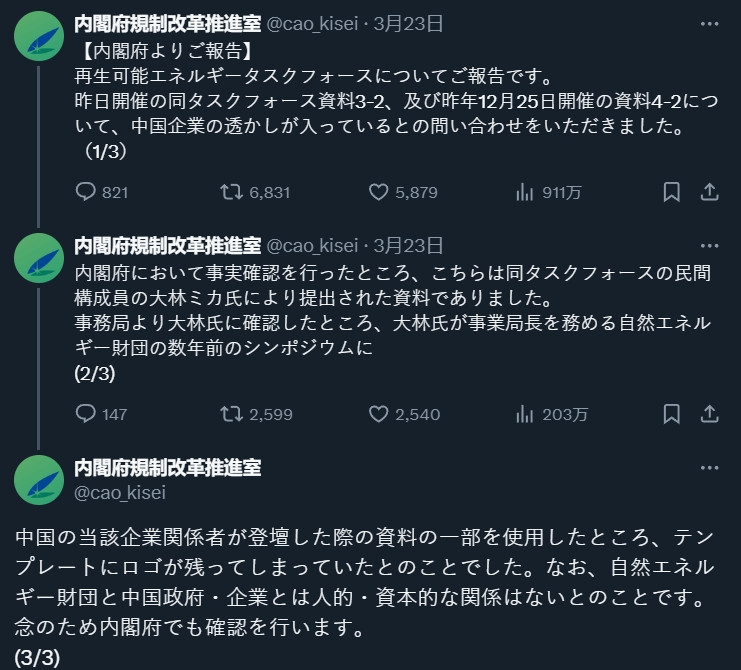Screen dimensions: 741x670
Task: Open more options menu on third tweet
Action: (x=709, y=467)
